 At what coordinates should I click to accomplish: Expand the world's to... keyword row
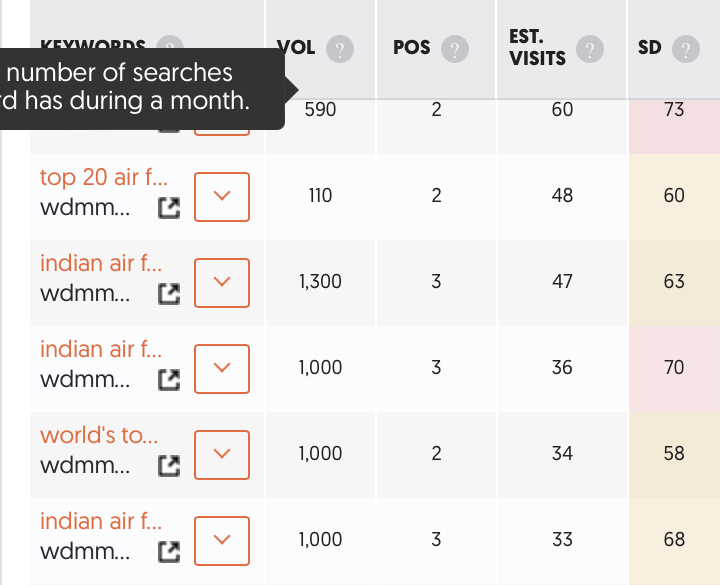pyautogui.click(x=222, y=455)
